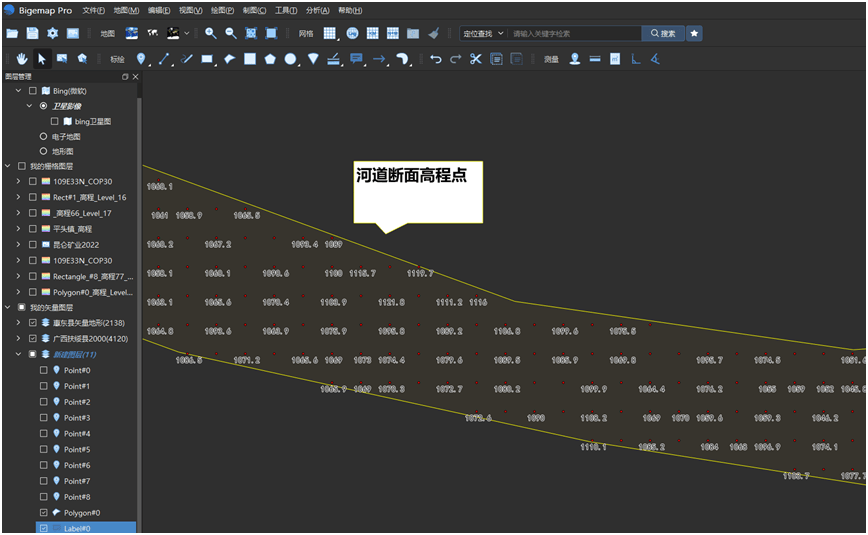Click the broom clear icon
Image resolution: width=868 pixels, height=535 pixels.
[x=434, y=33]
